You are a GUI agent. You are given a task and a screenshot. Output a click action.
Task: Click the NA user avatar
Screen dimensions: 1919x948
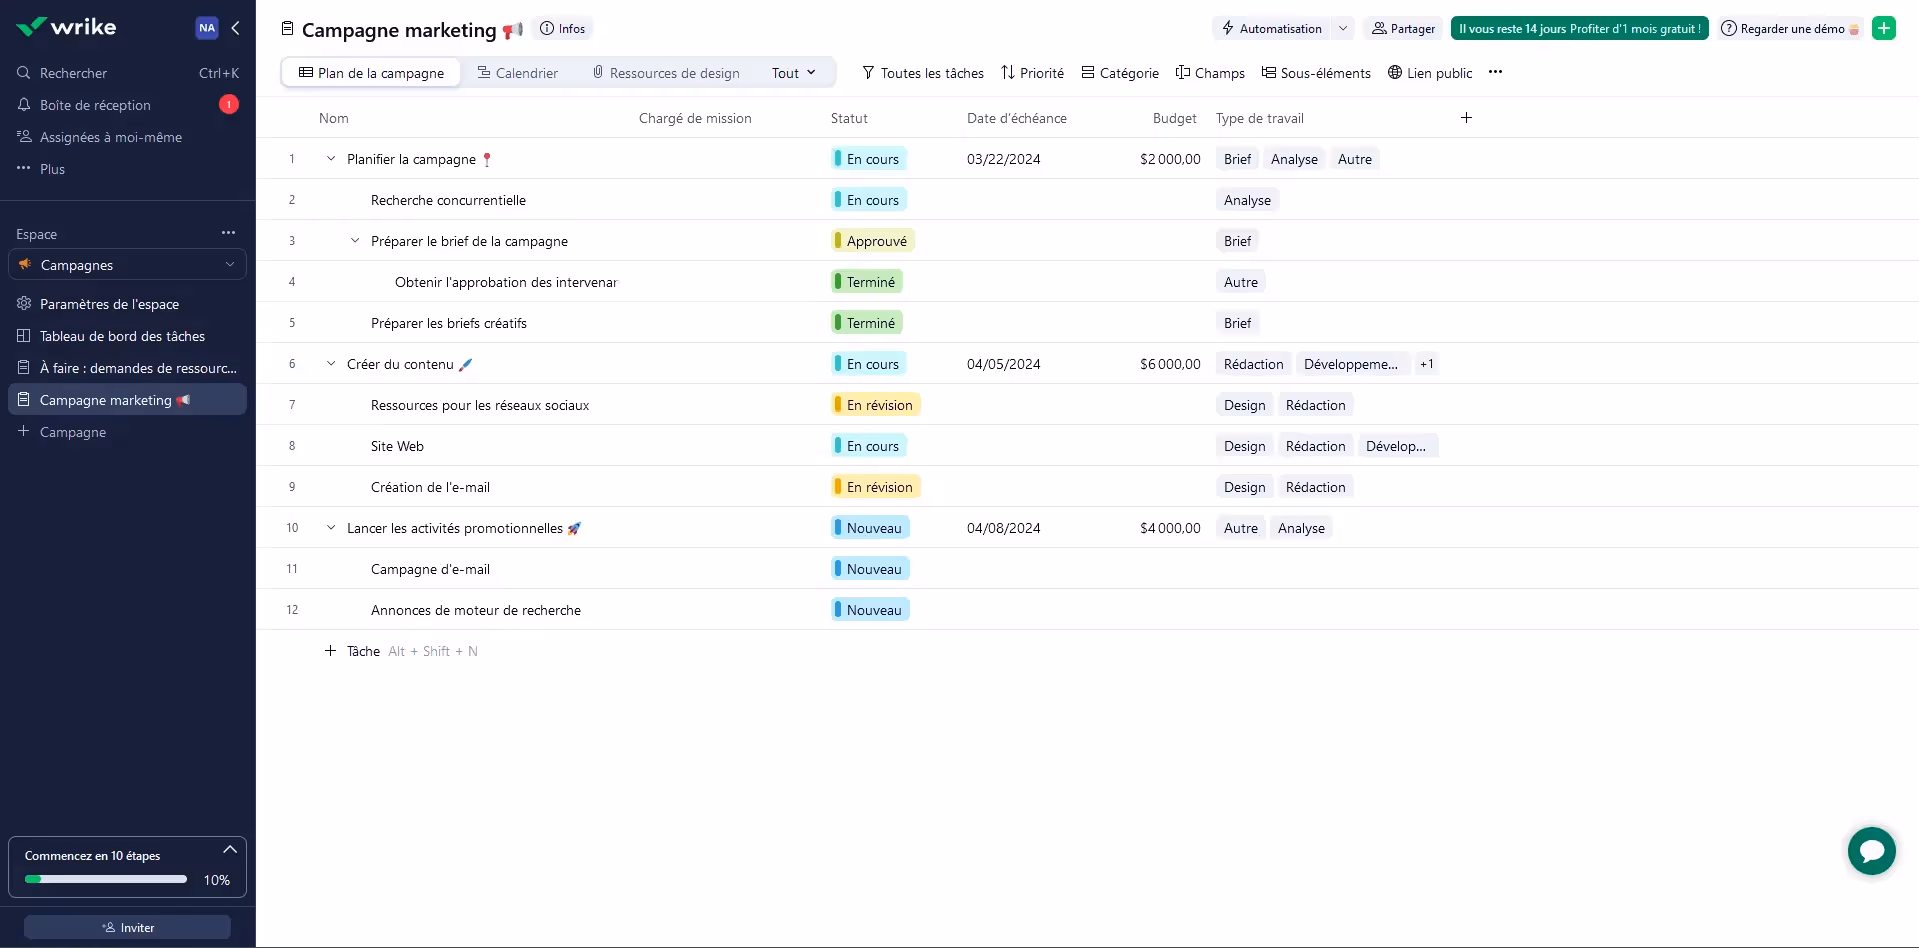(207, 28)
